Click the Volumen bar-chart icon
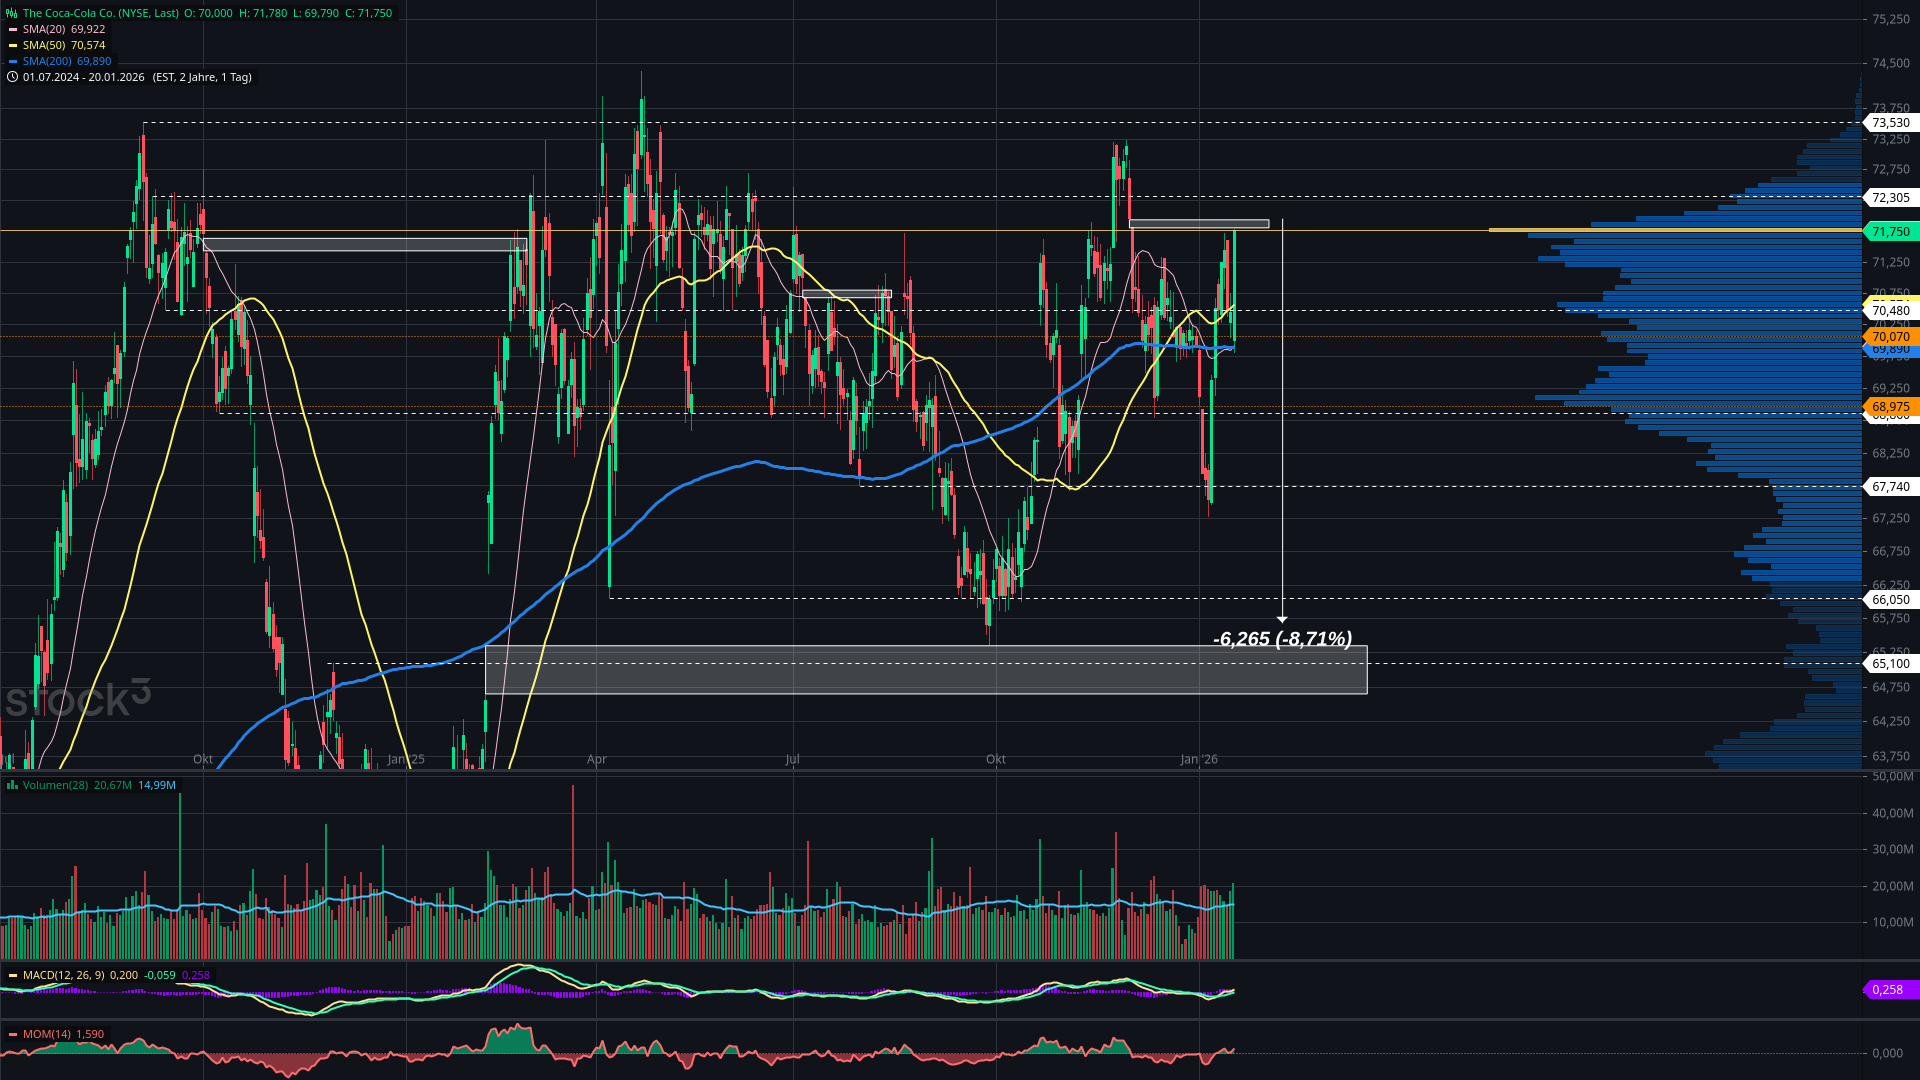The width and height of the screenshot is (1920, 1080). tap(12, 785)
